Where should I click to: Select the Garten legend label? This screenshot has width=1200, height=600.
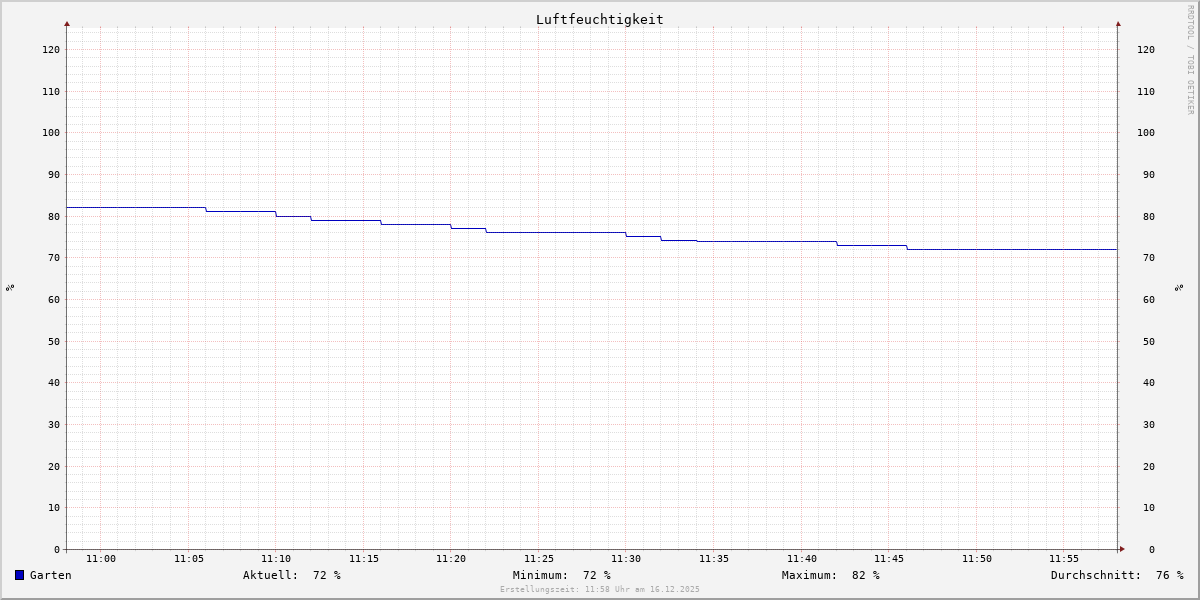coord(51,575)
